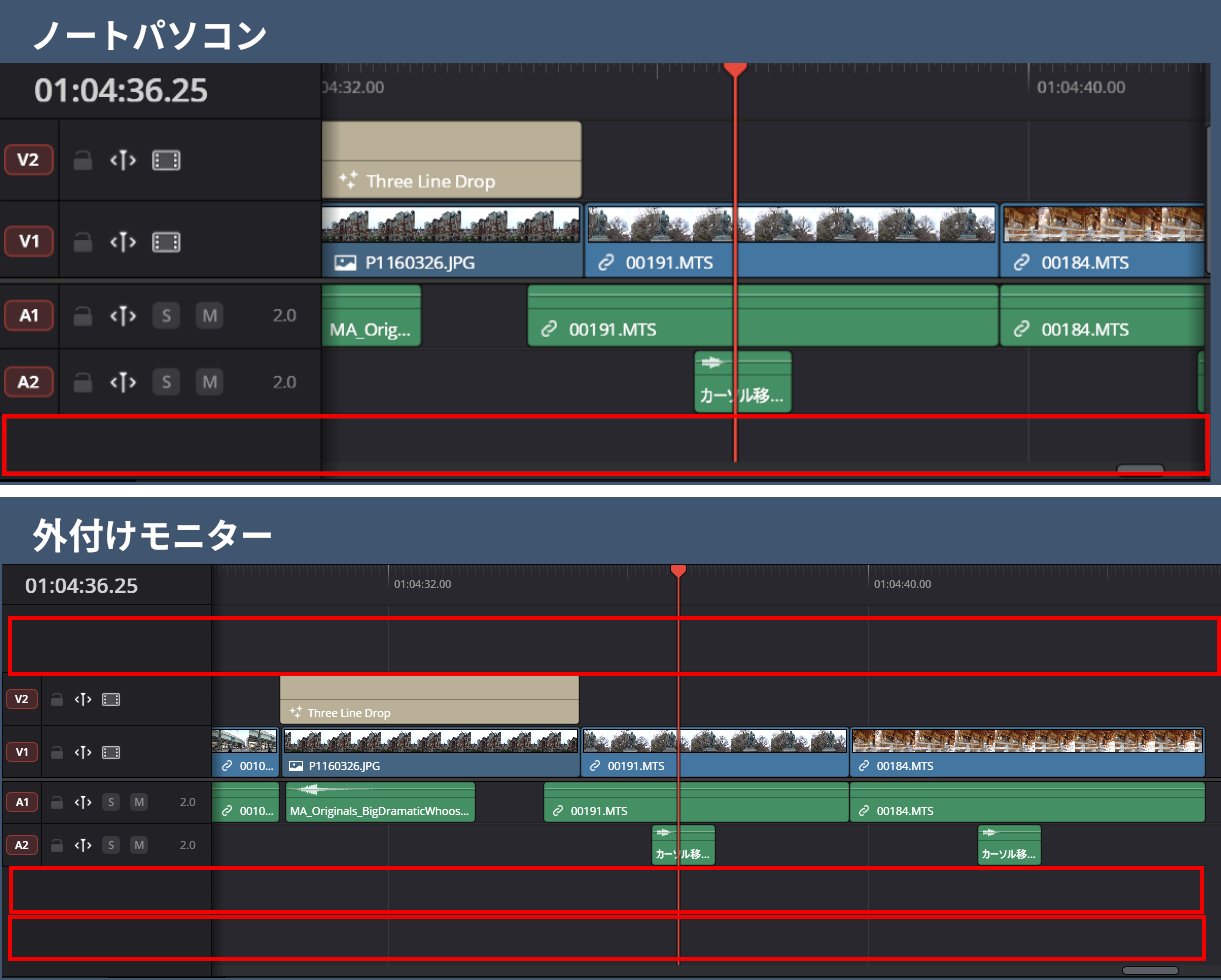Select the 00184.MTS audio clip in 外付けモニター timeline
The width and height of the screenshot is (1221, 980).
[x=1027, y=803]
